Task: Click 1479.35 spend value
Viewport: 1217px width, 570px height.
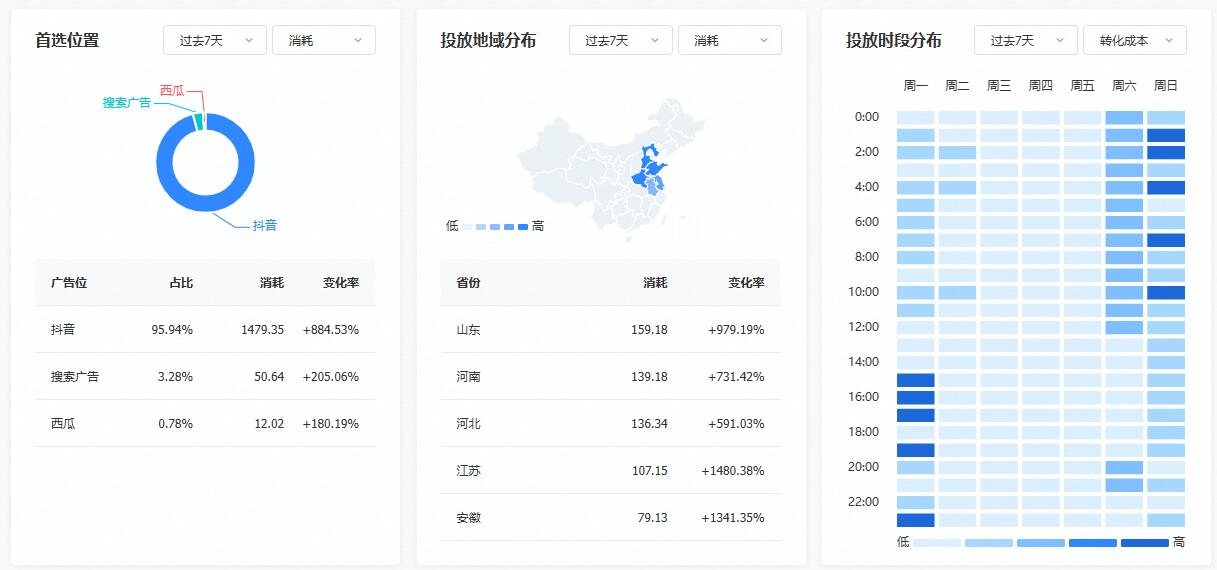Action: (x=263, y=329)
